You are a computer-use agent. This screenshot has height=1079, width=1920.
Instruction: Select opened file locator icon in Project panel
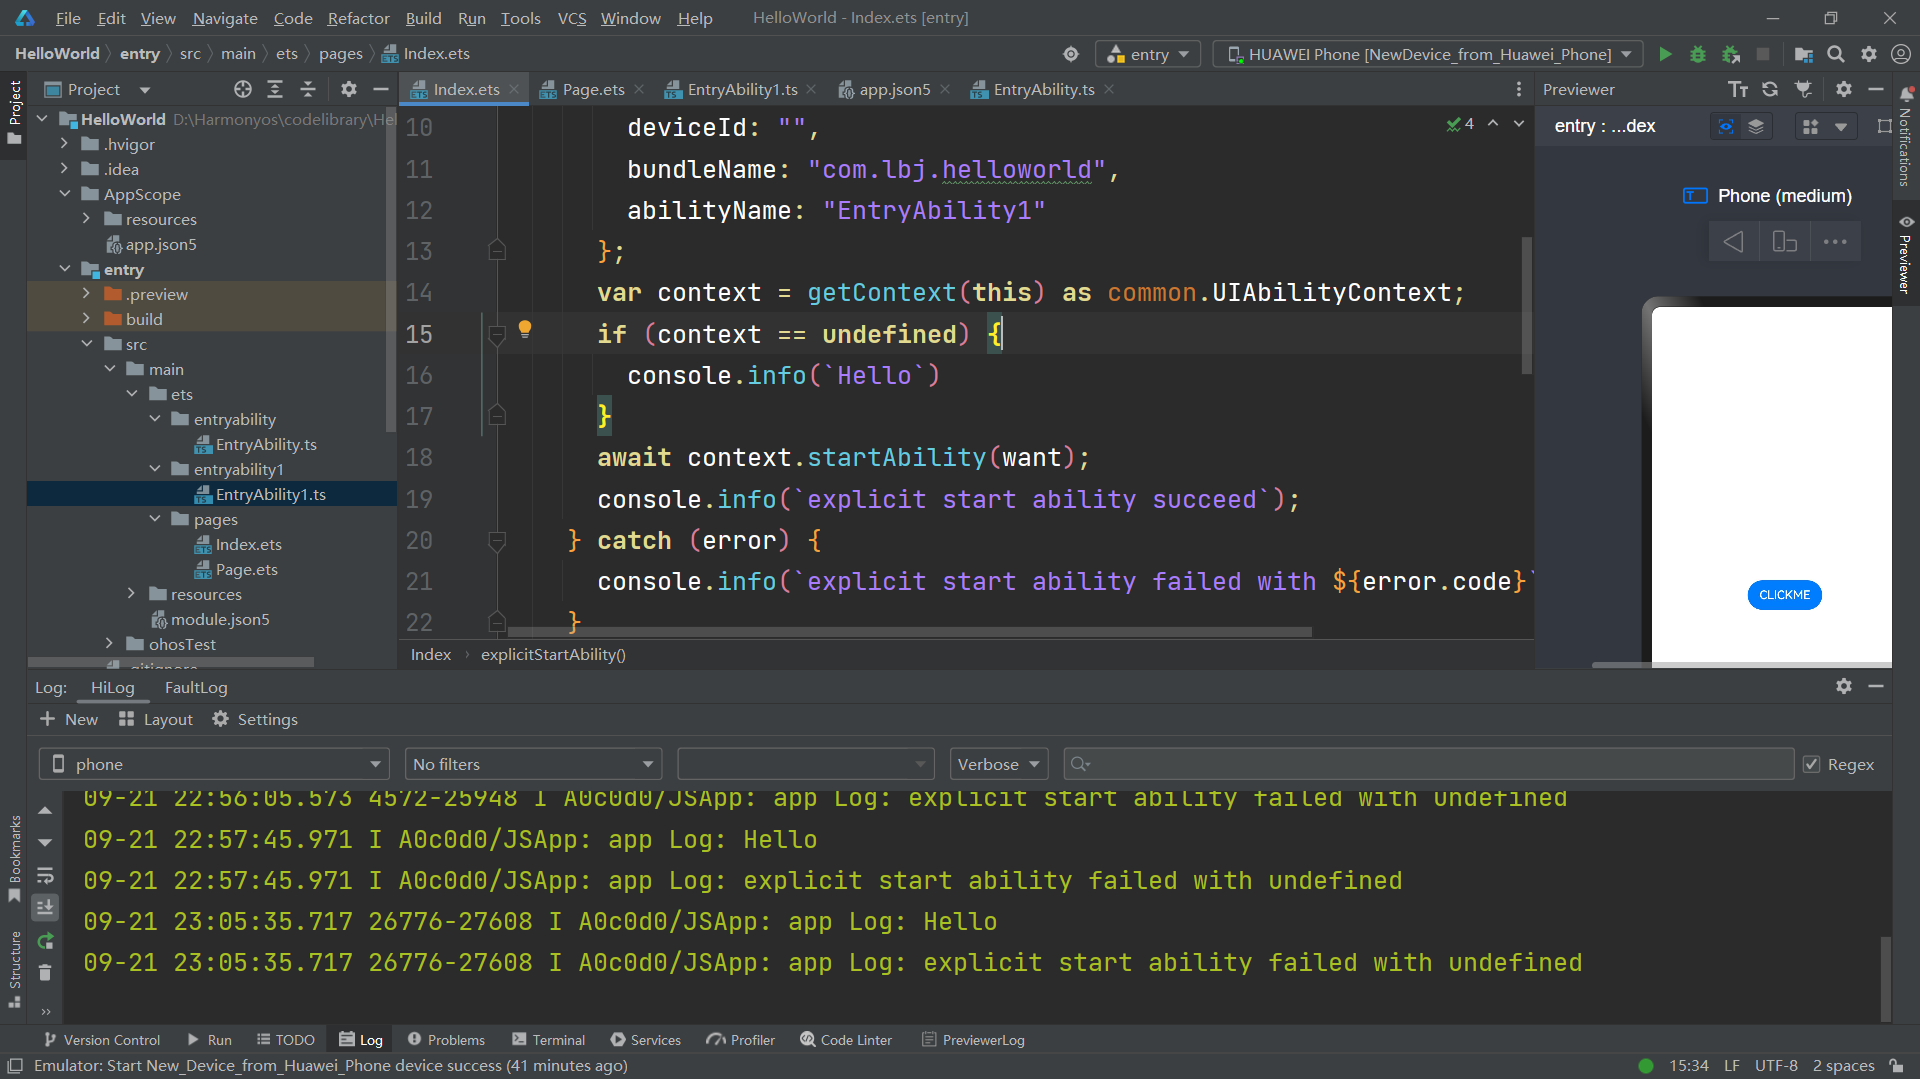(x=242, y=90)
